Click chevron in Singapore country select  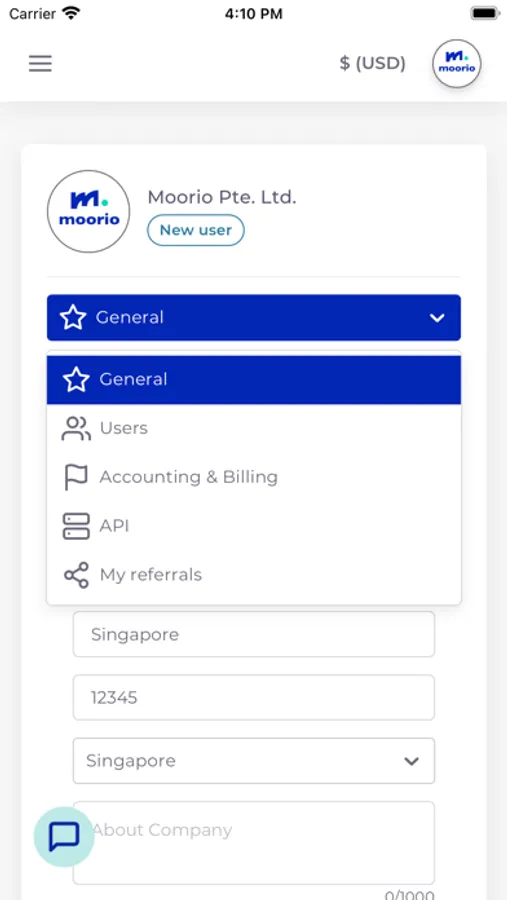coord(411,761)
